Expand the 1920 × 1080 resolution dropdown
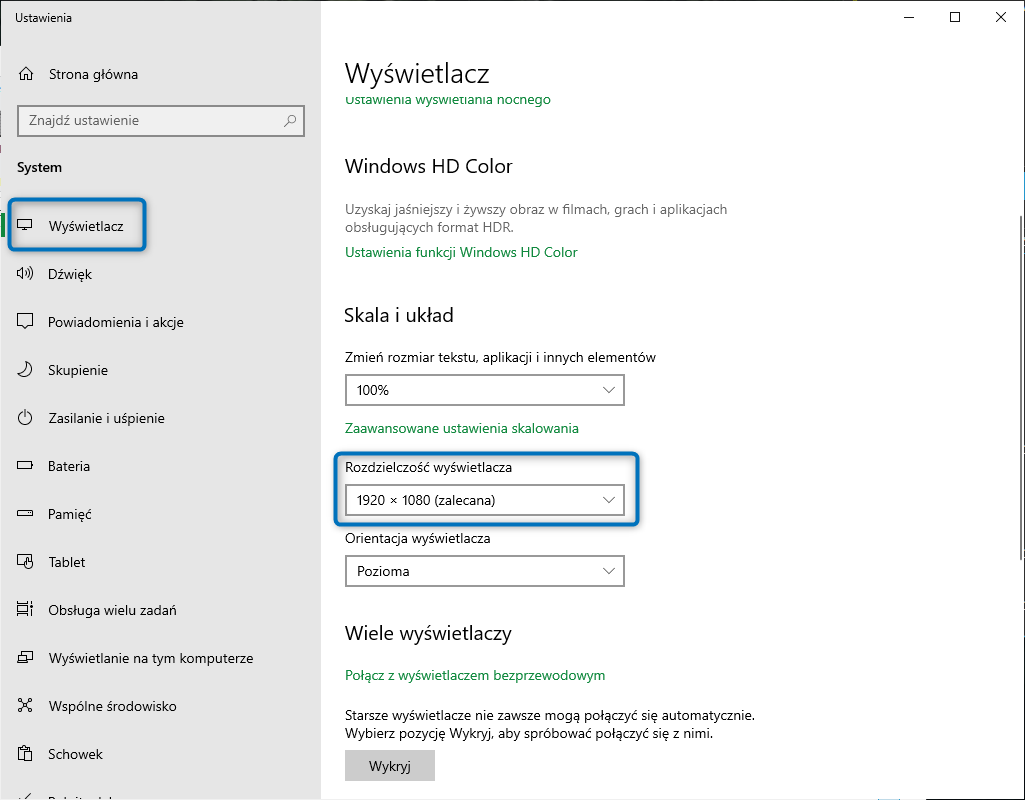The height and width of the screenshot is (800, 1025). (484, 500)
